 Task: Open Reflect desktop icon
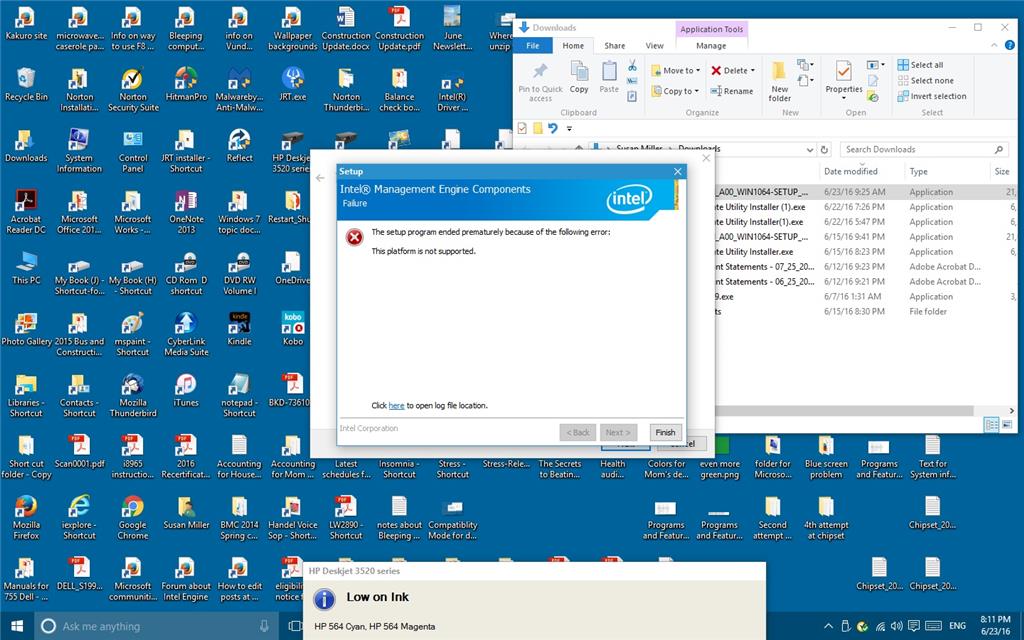tap(239, 146)
